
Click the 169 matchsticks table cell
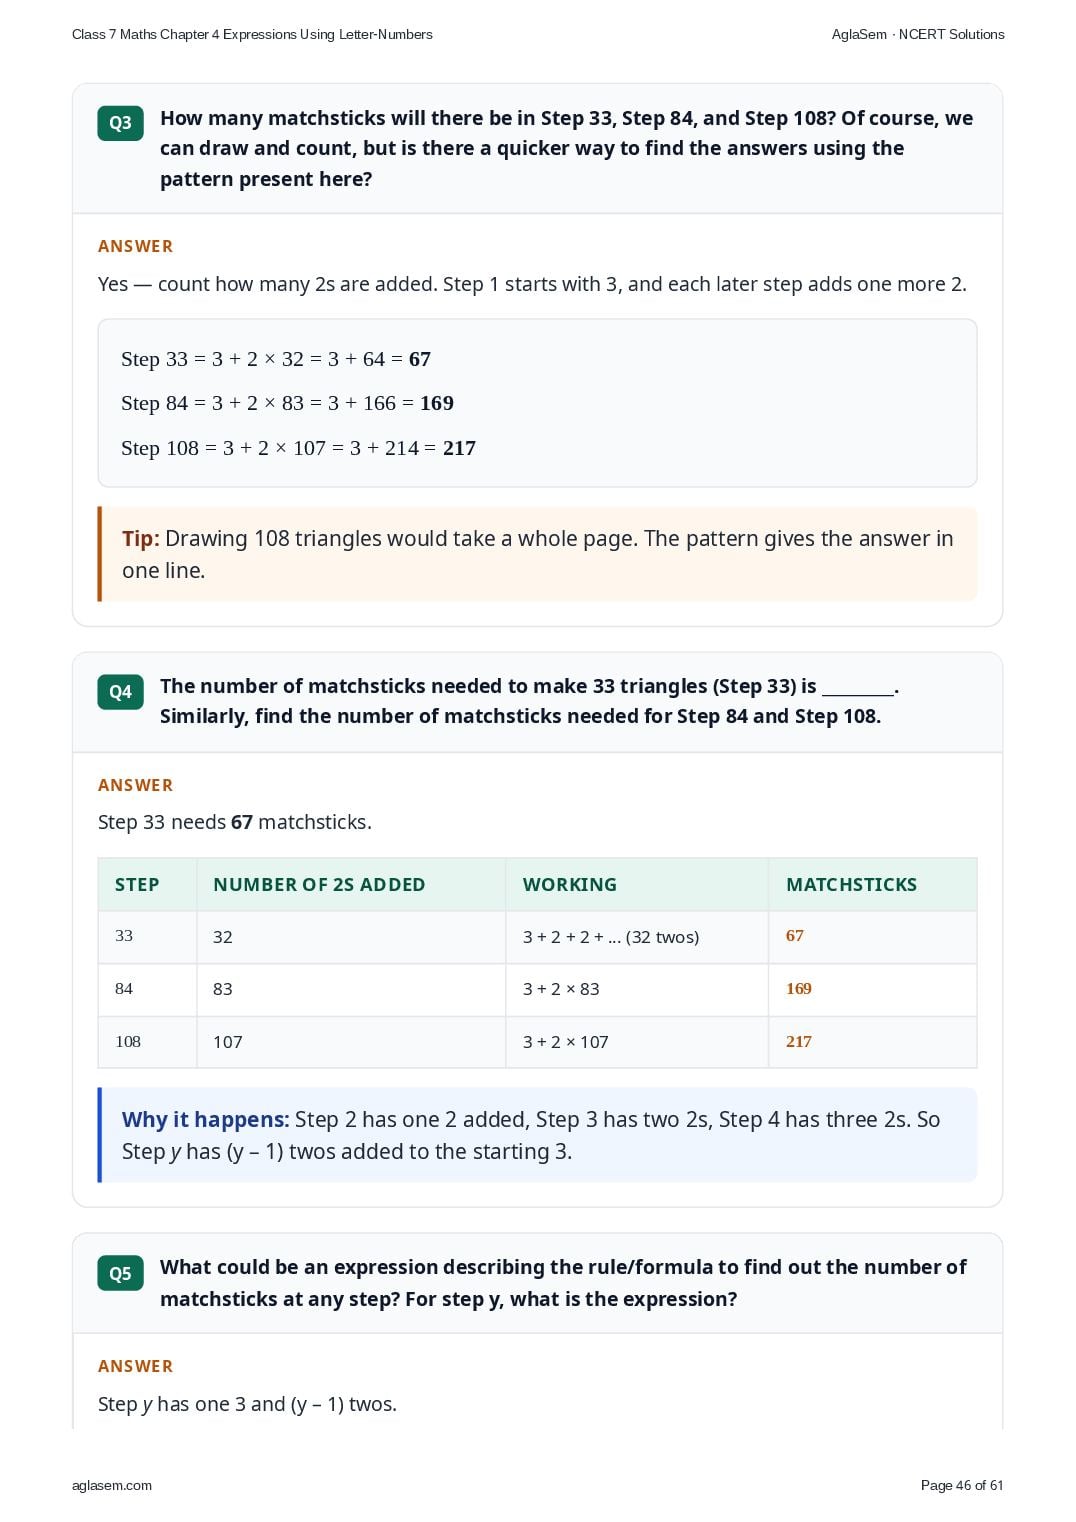point(872,989)
